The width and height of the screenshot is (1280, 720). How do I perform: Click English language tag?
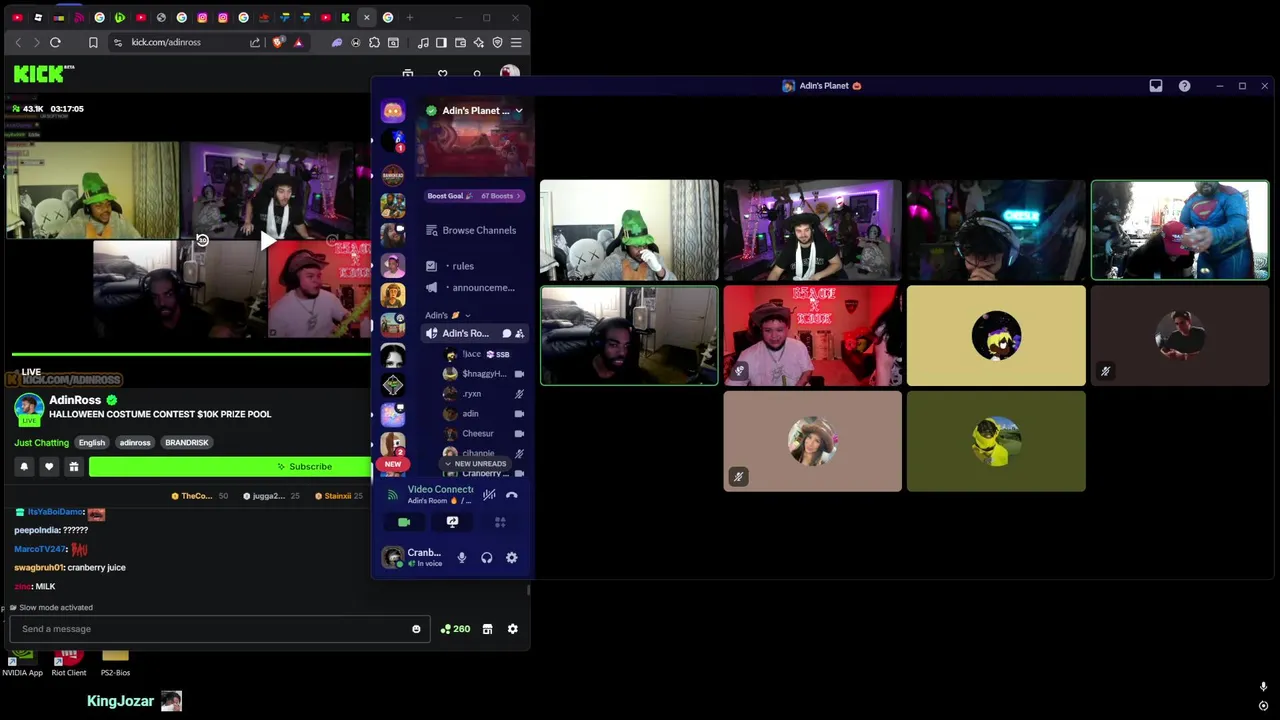[x=92, y=443]
